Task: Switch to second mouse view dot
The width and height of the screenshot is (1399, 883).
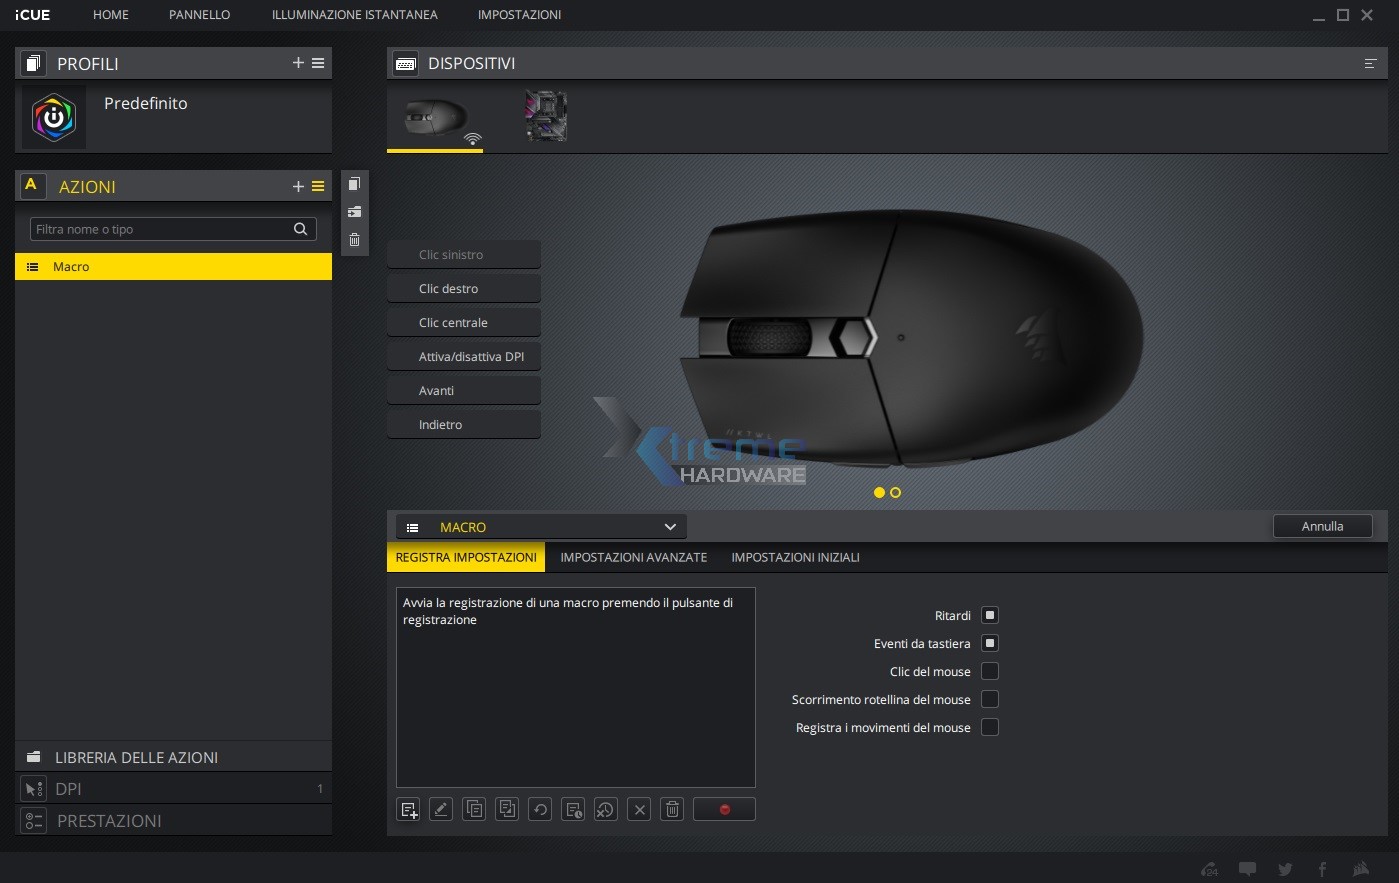Action: point(895,492)
